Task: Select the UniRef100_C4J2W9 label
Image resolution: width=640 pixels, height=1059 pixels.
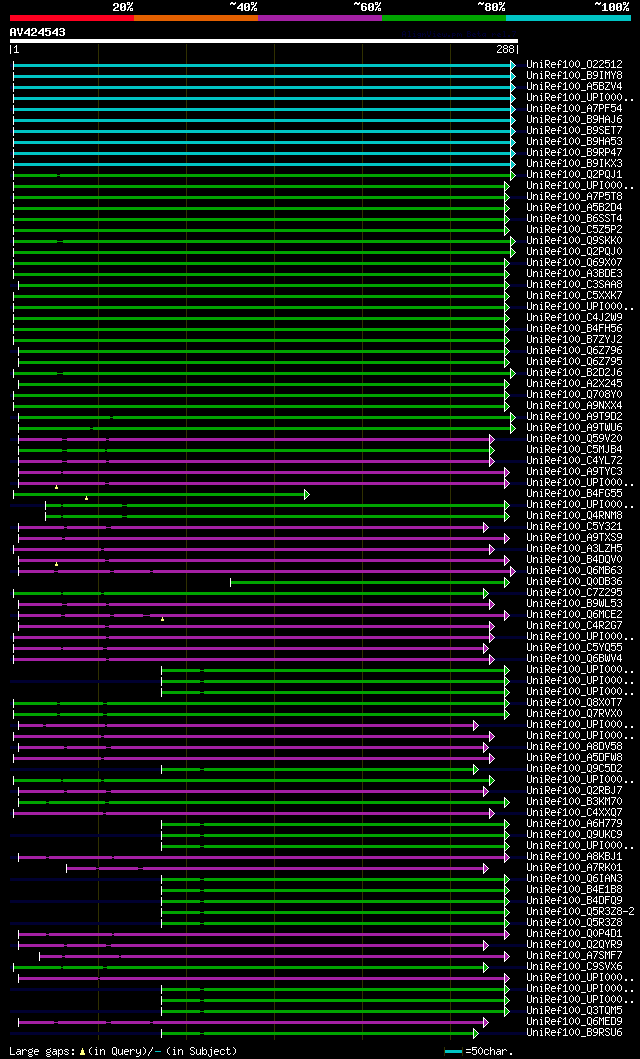Action: pyautogui.click(x=575, y=317)
